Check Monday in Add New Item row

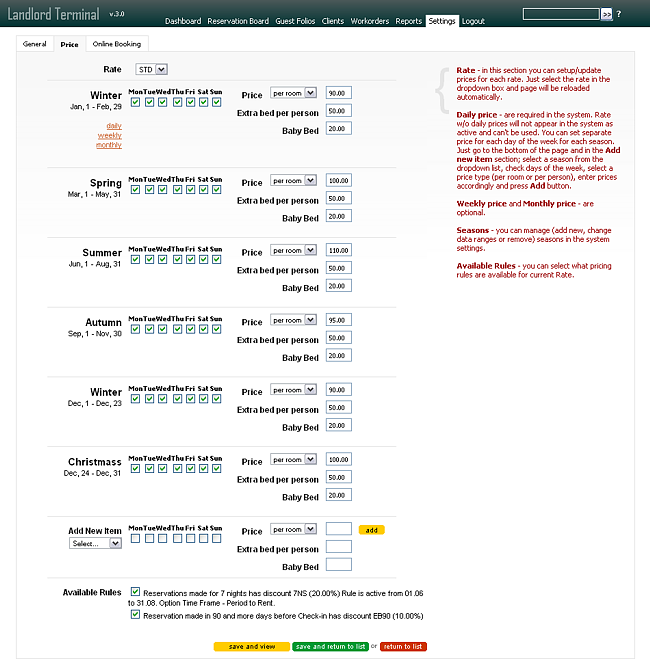[135, 538]
